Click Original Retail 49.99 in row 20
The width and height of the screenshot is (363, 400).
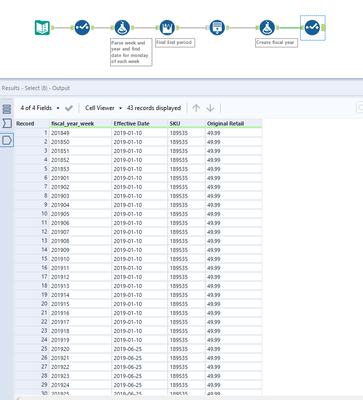pos(233,304)
